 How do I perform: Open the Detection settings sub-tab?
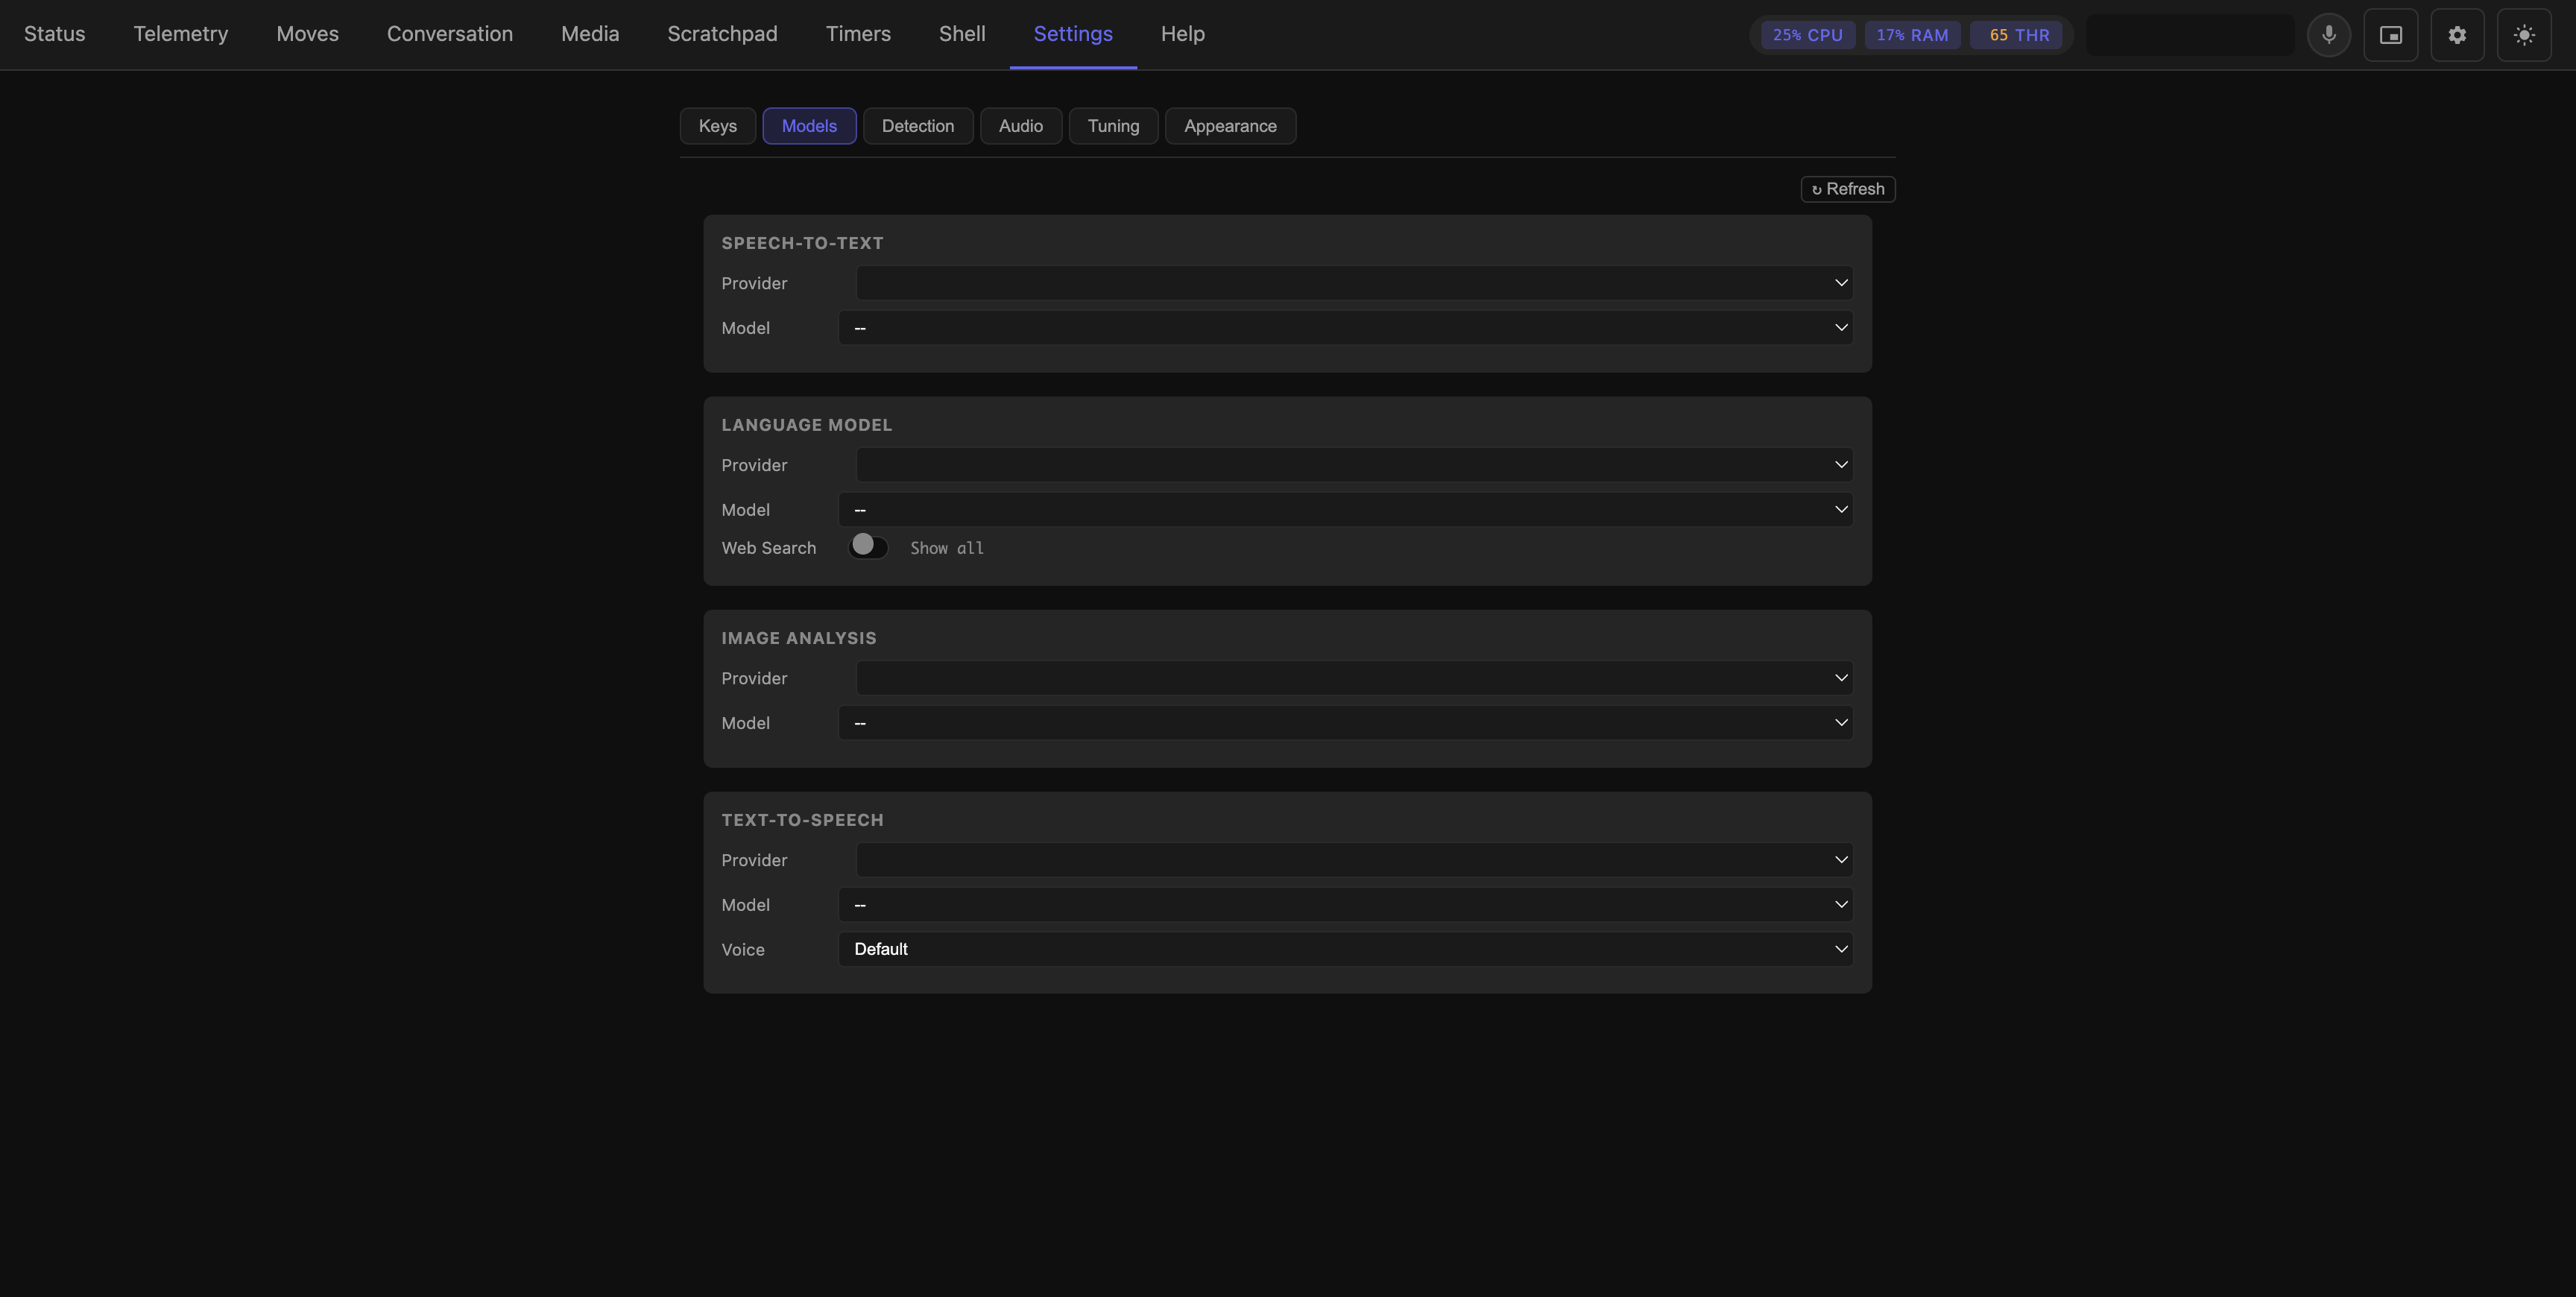[x=918, y=126]
